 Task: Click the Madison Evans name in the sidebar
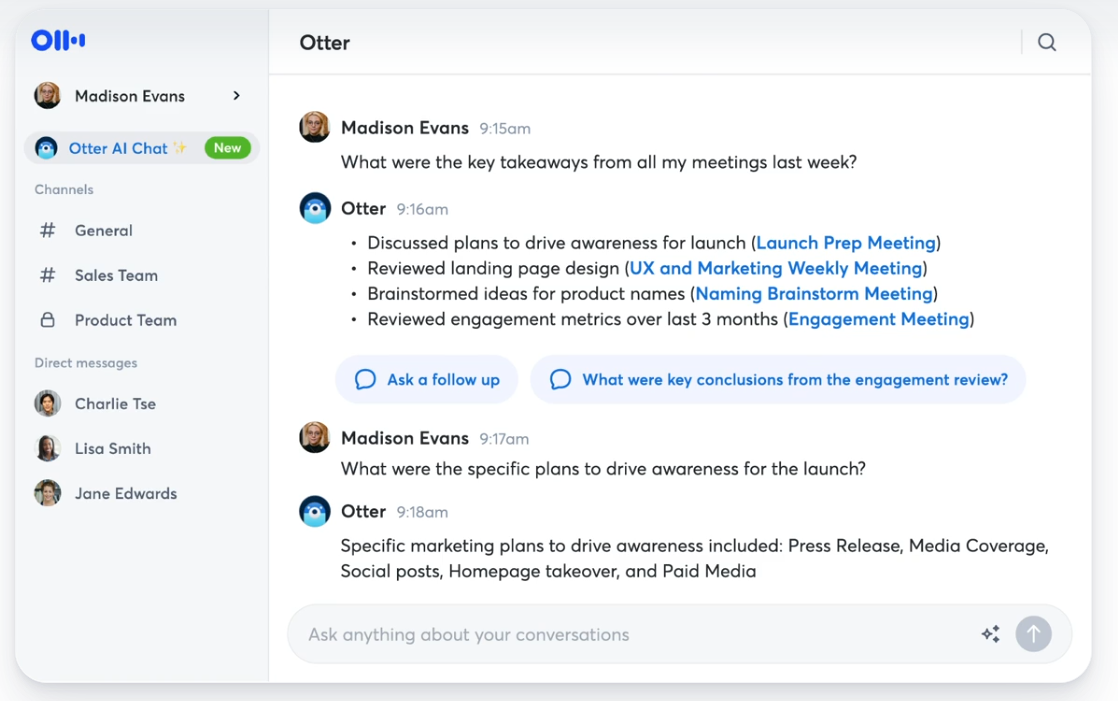[x=130, y=96]
